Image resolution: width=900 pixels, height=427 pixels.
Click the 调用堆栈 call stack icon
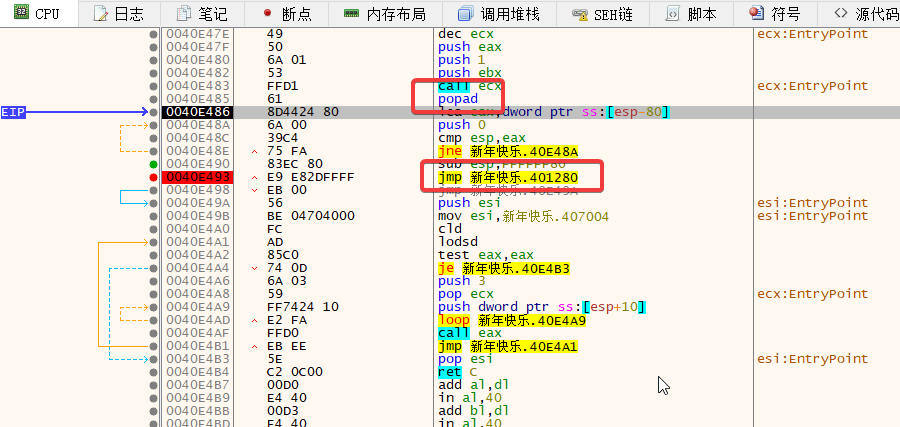click(465, 14)
